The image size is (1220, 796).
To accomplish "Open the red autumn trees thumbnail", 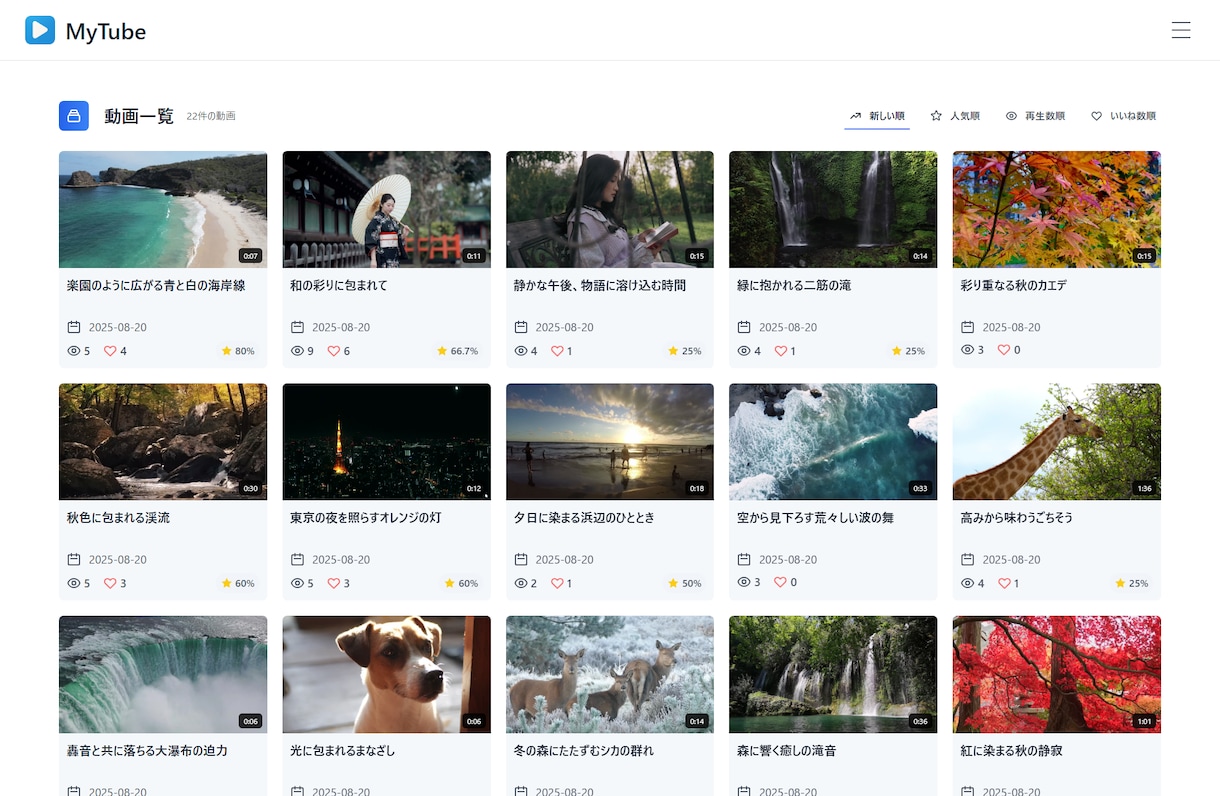I will click(x=1057, y=674).
